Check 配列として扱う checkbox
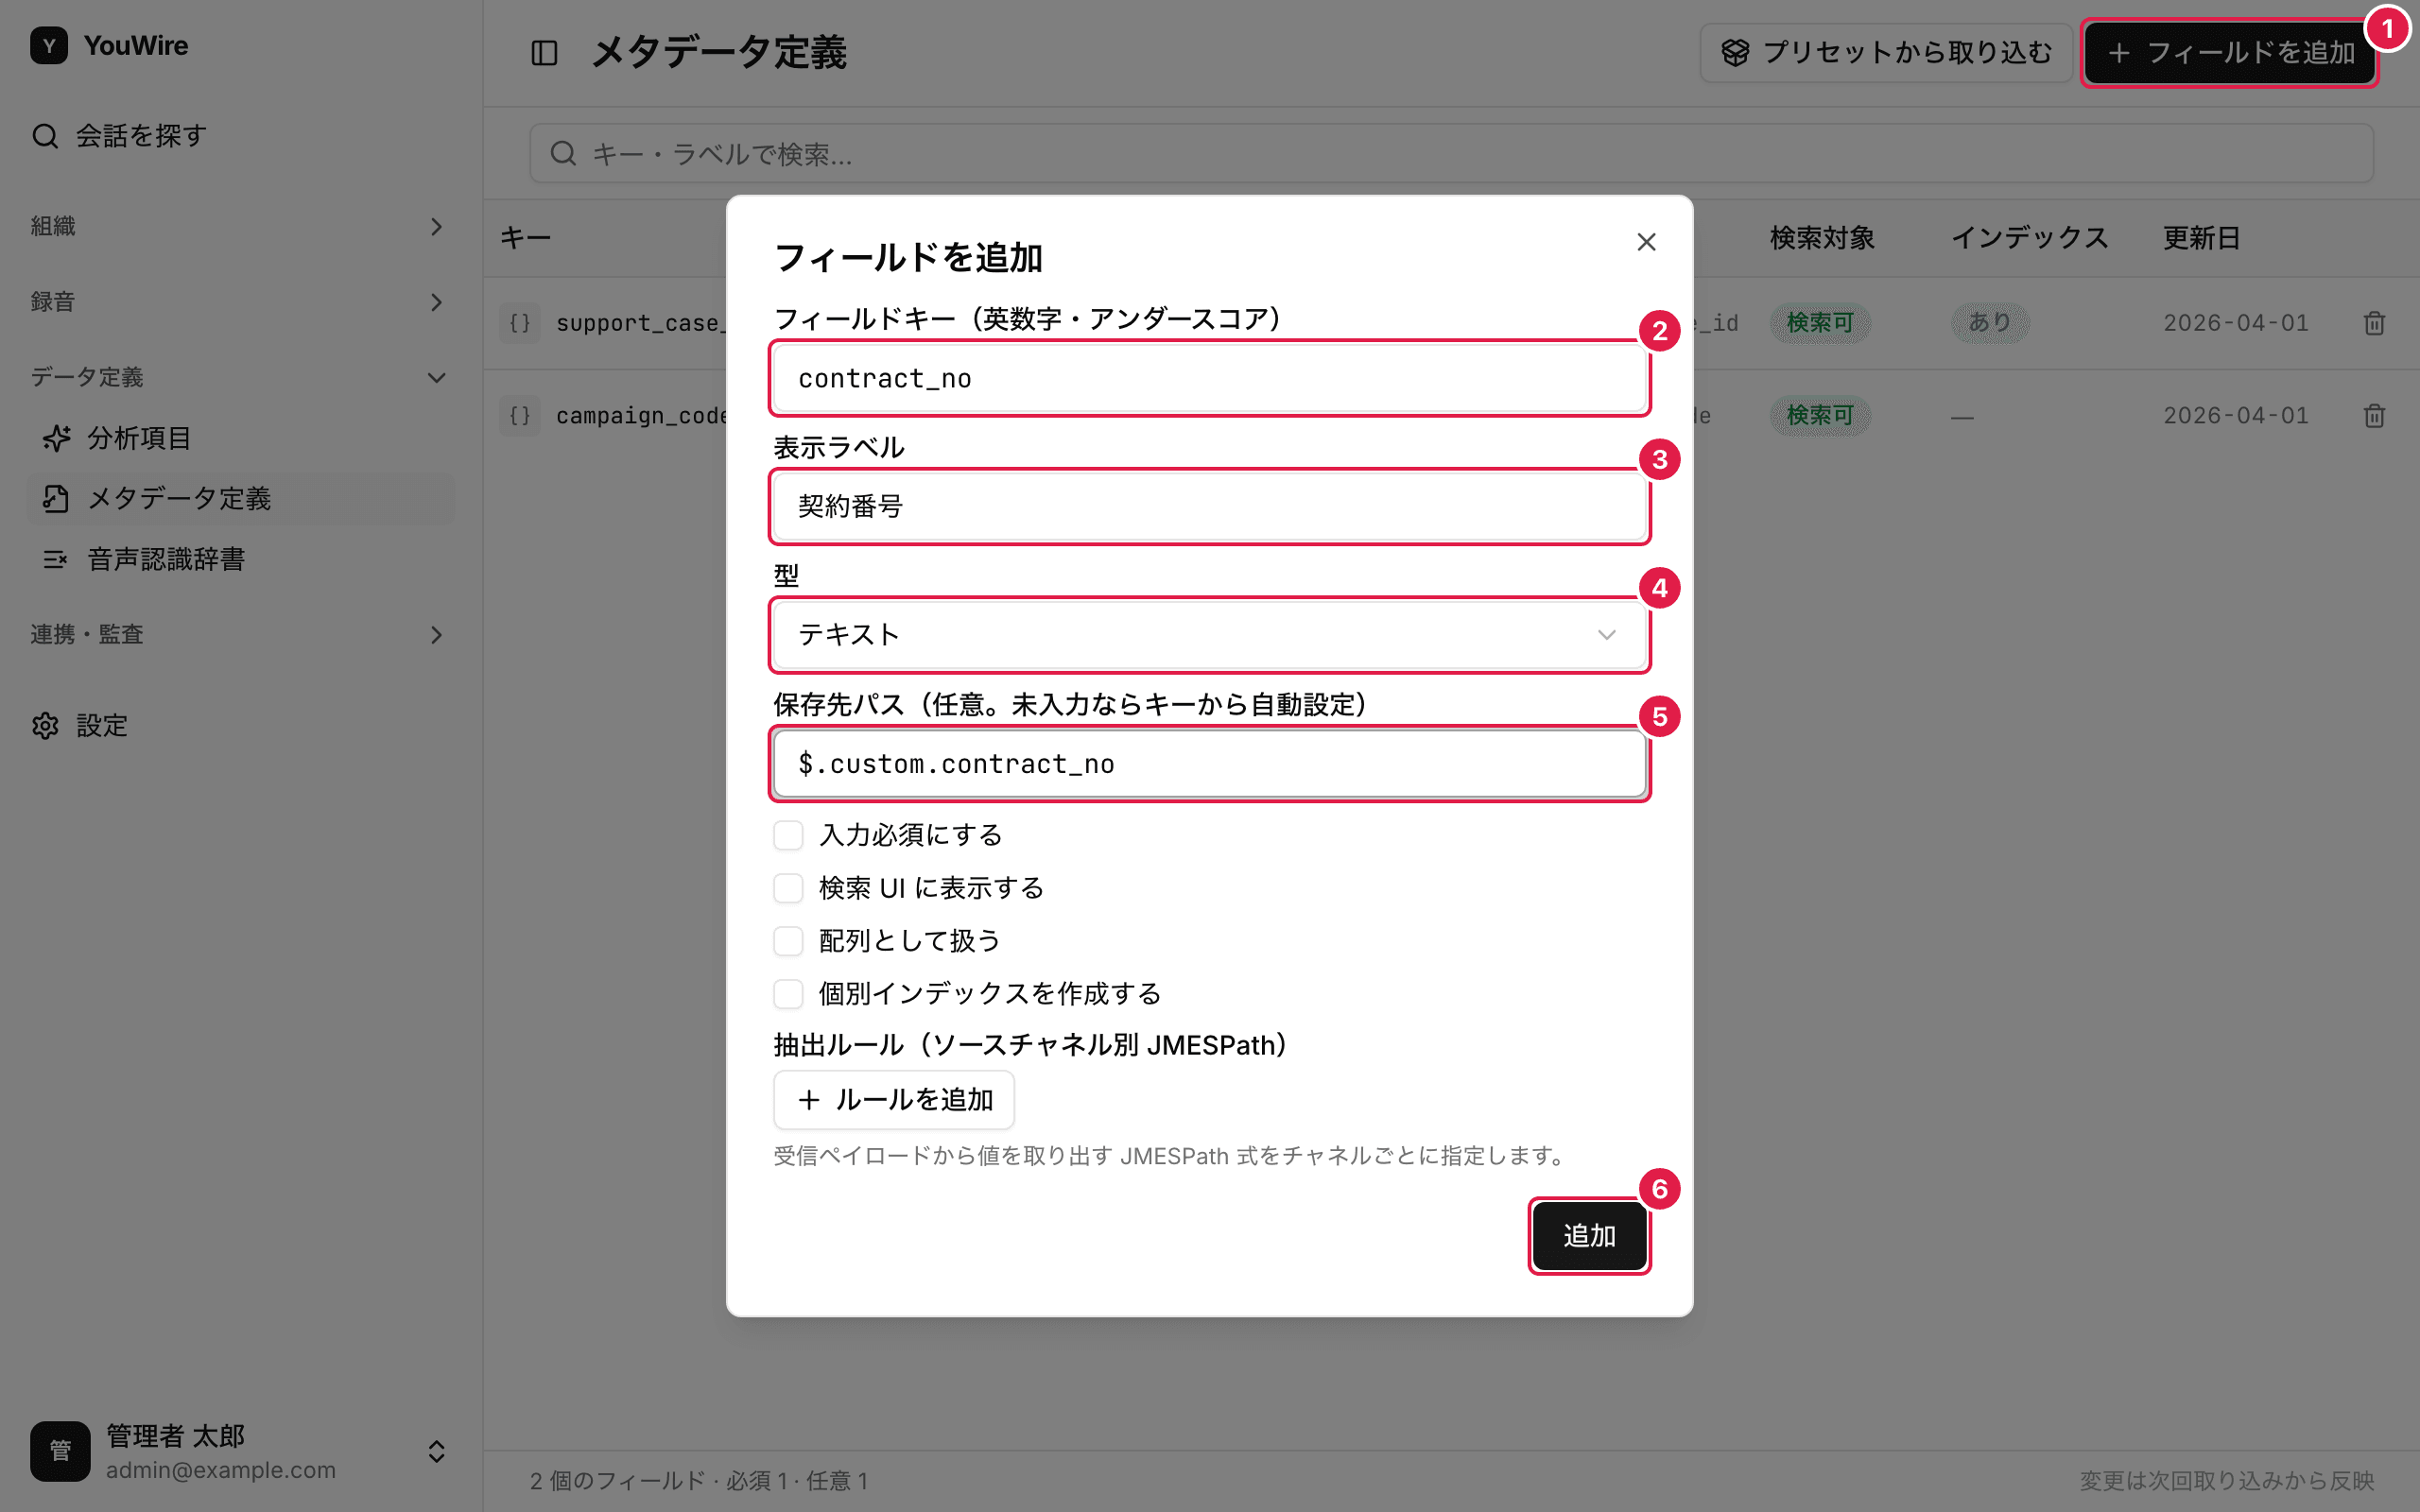 (x=788, y=941)
